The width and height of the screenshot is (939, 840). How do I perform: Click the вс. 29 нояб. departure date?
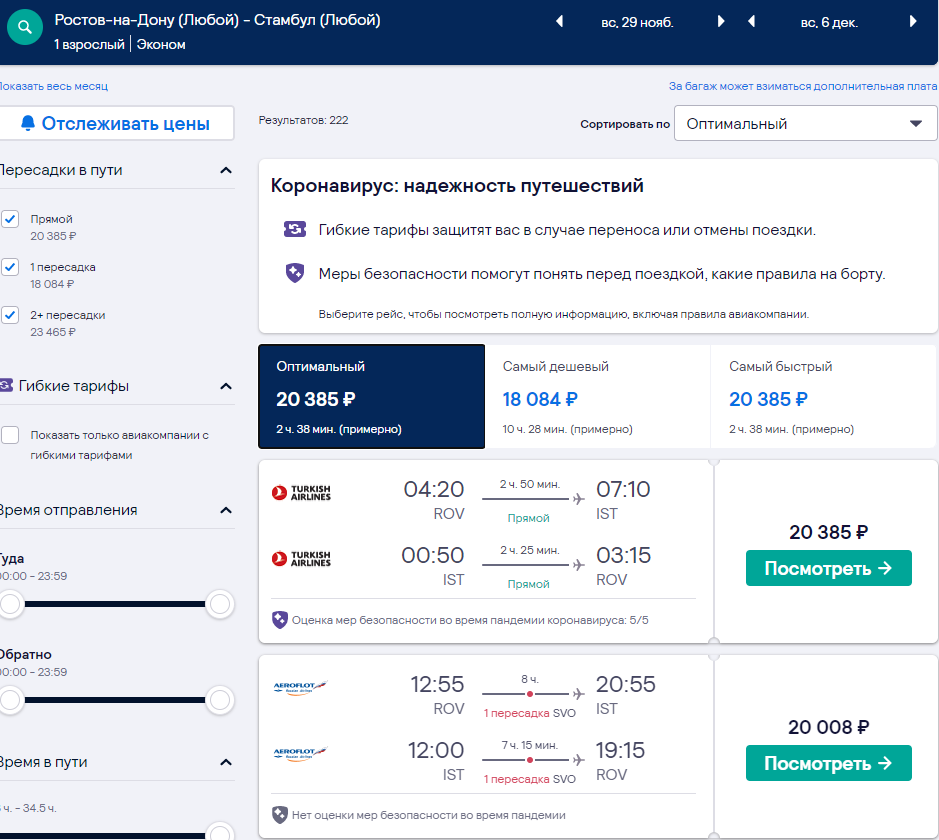637,23
